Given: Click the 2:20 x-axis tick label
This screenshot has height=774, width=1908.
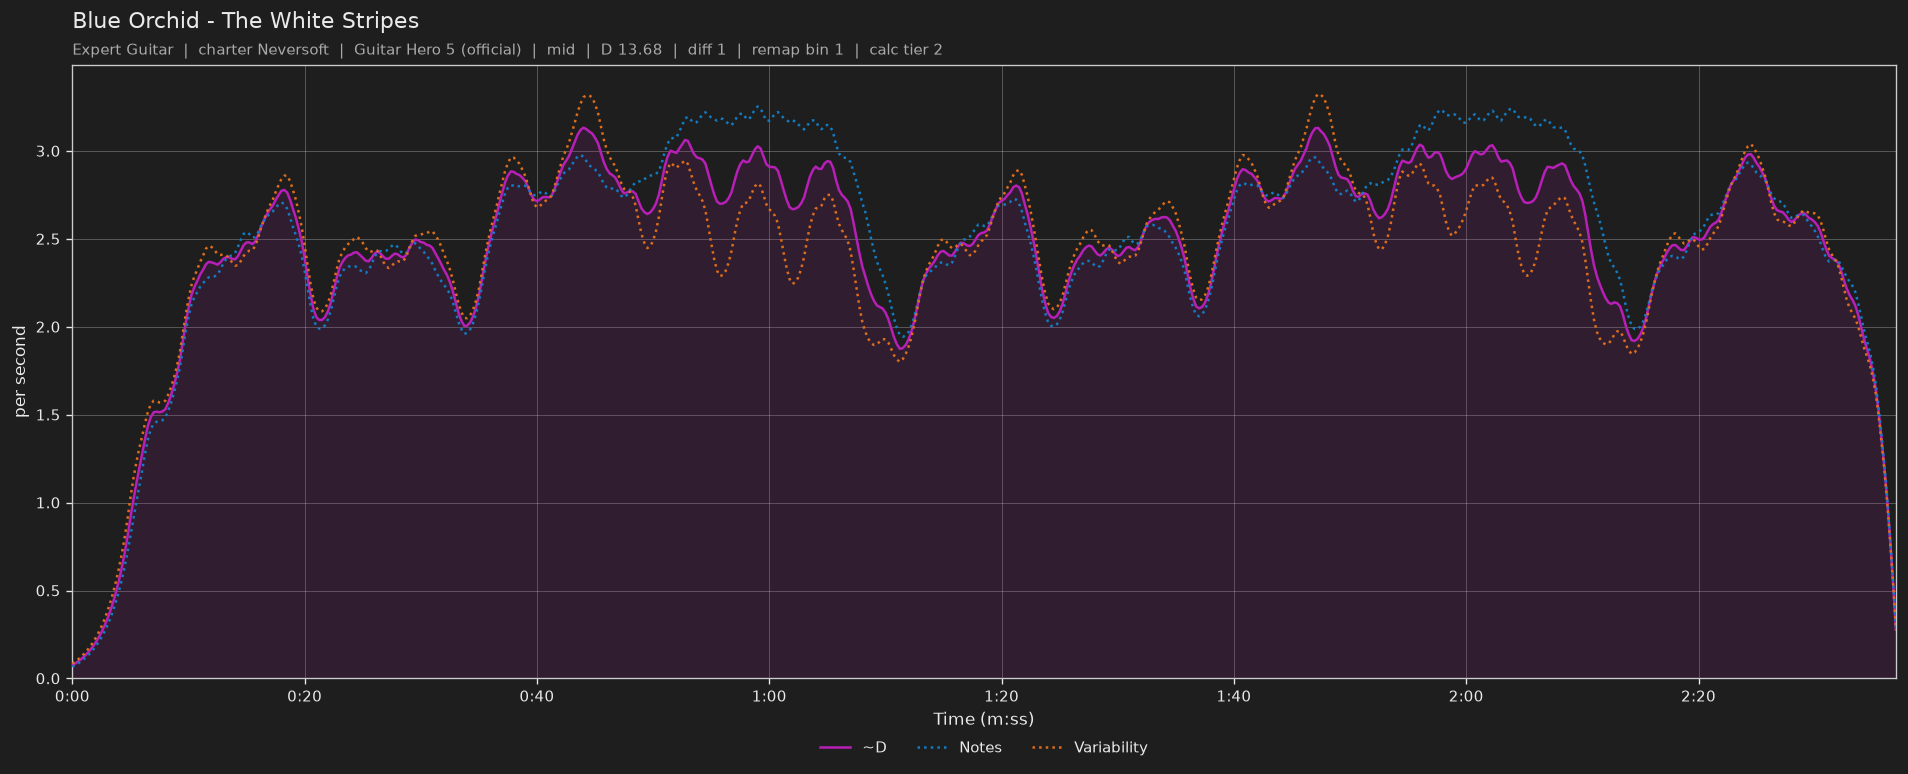Looking at the screenshot, I should coord(1698,696).
